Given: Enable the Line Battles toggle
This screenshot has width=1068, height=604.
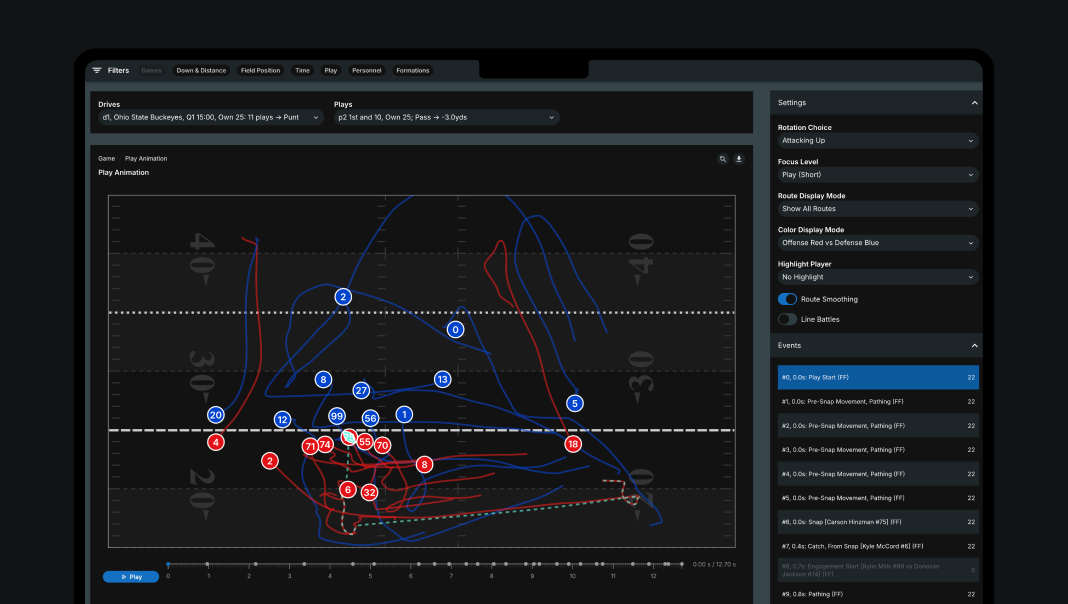Looking at the screenshot, I should (787, 319).
